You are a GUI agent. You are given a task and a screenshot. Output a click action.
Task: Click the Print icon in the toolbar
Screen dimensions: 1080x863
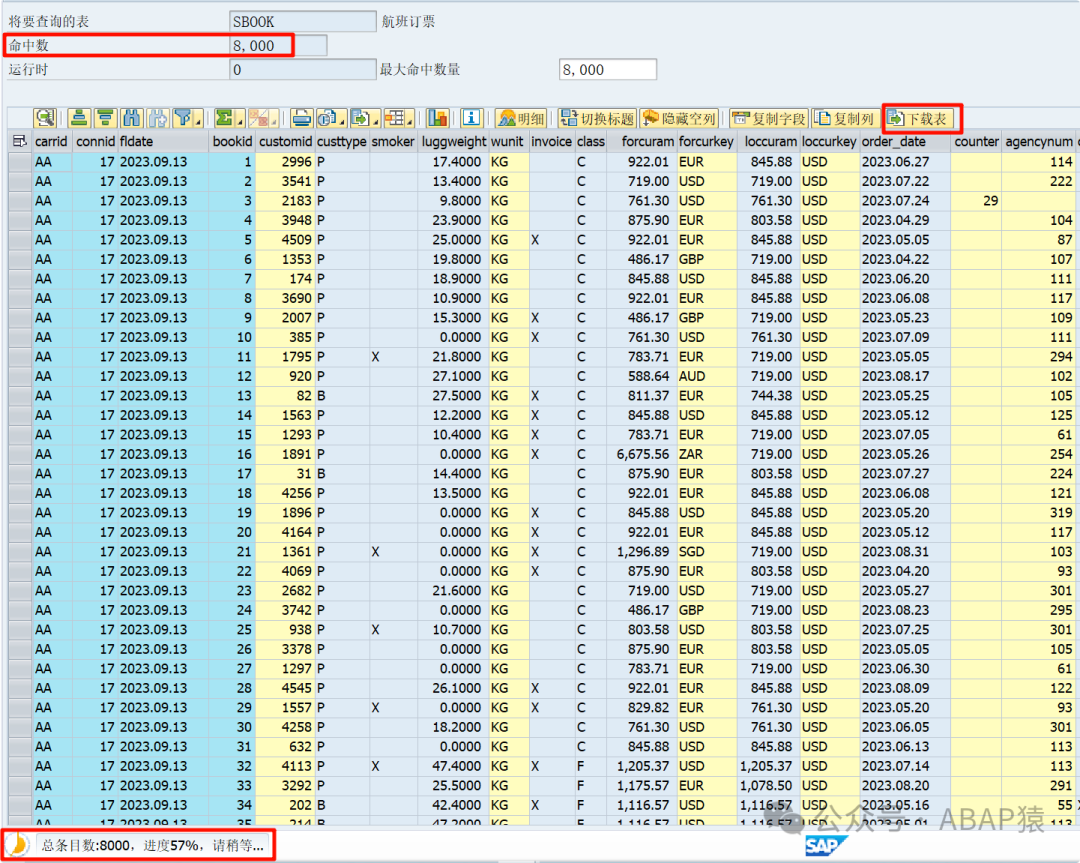301,118
